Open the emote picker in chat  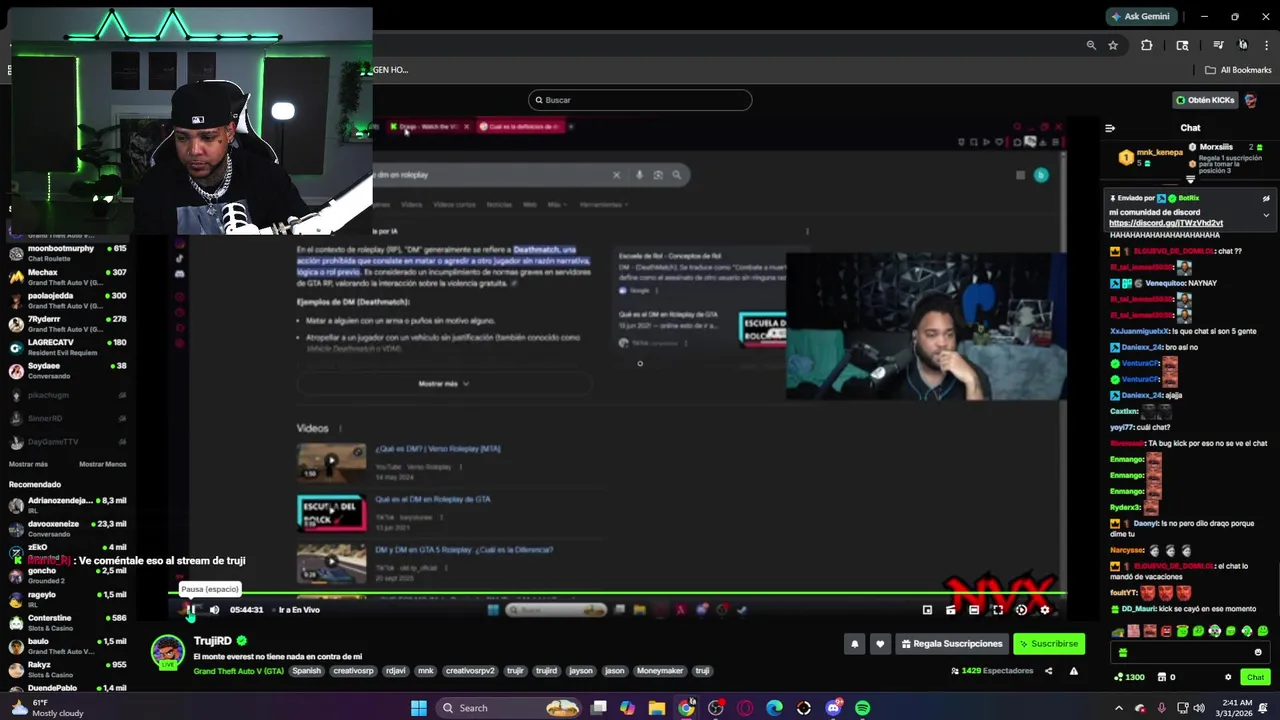[1258, 652]
